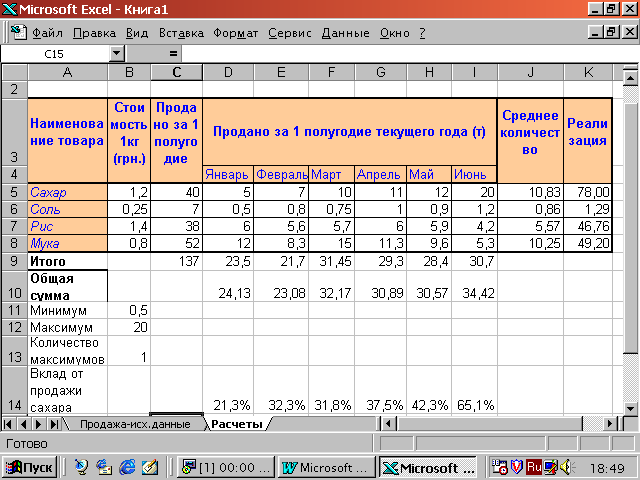
Task: Switch to the Расчеты sheet tab
Action: point(237,424)
